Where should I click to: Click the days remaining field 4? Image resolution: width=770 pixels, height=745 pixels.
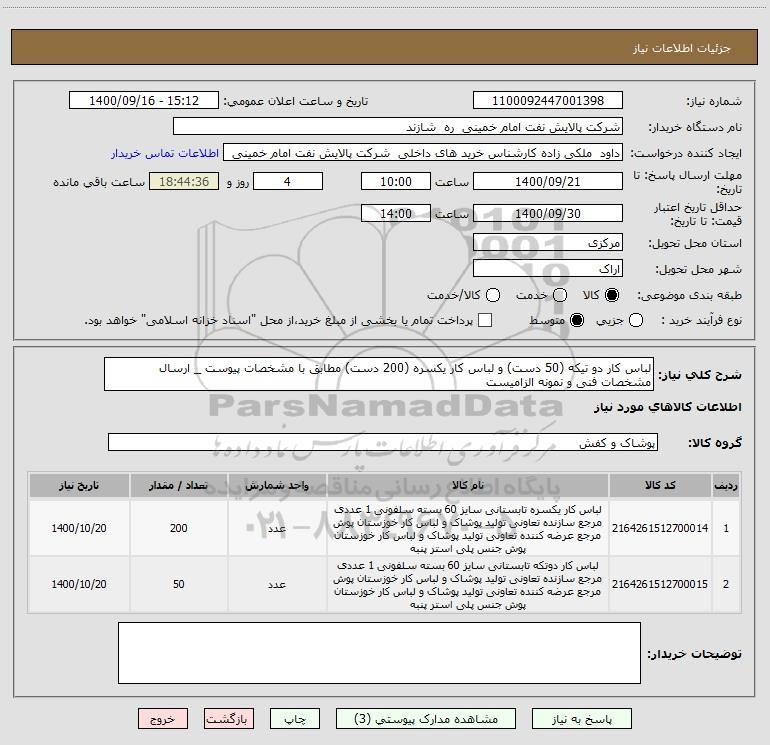click(288, 181)
